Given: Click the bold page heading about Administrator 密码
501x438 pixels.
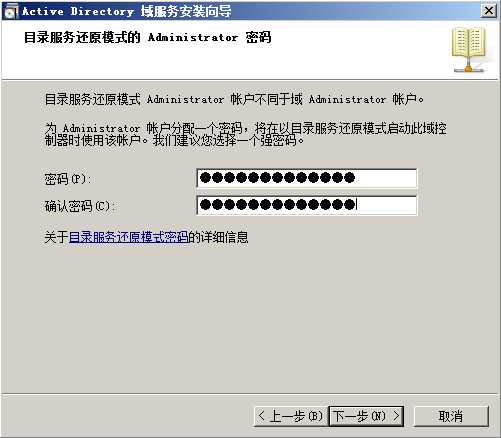Looking at the screenshot, I should point(147,37).
